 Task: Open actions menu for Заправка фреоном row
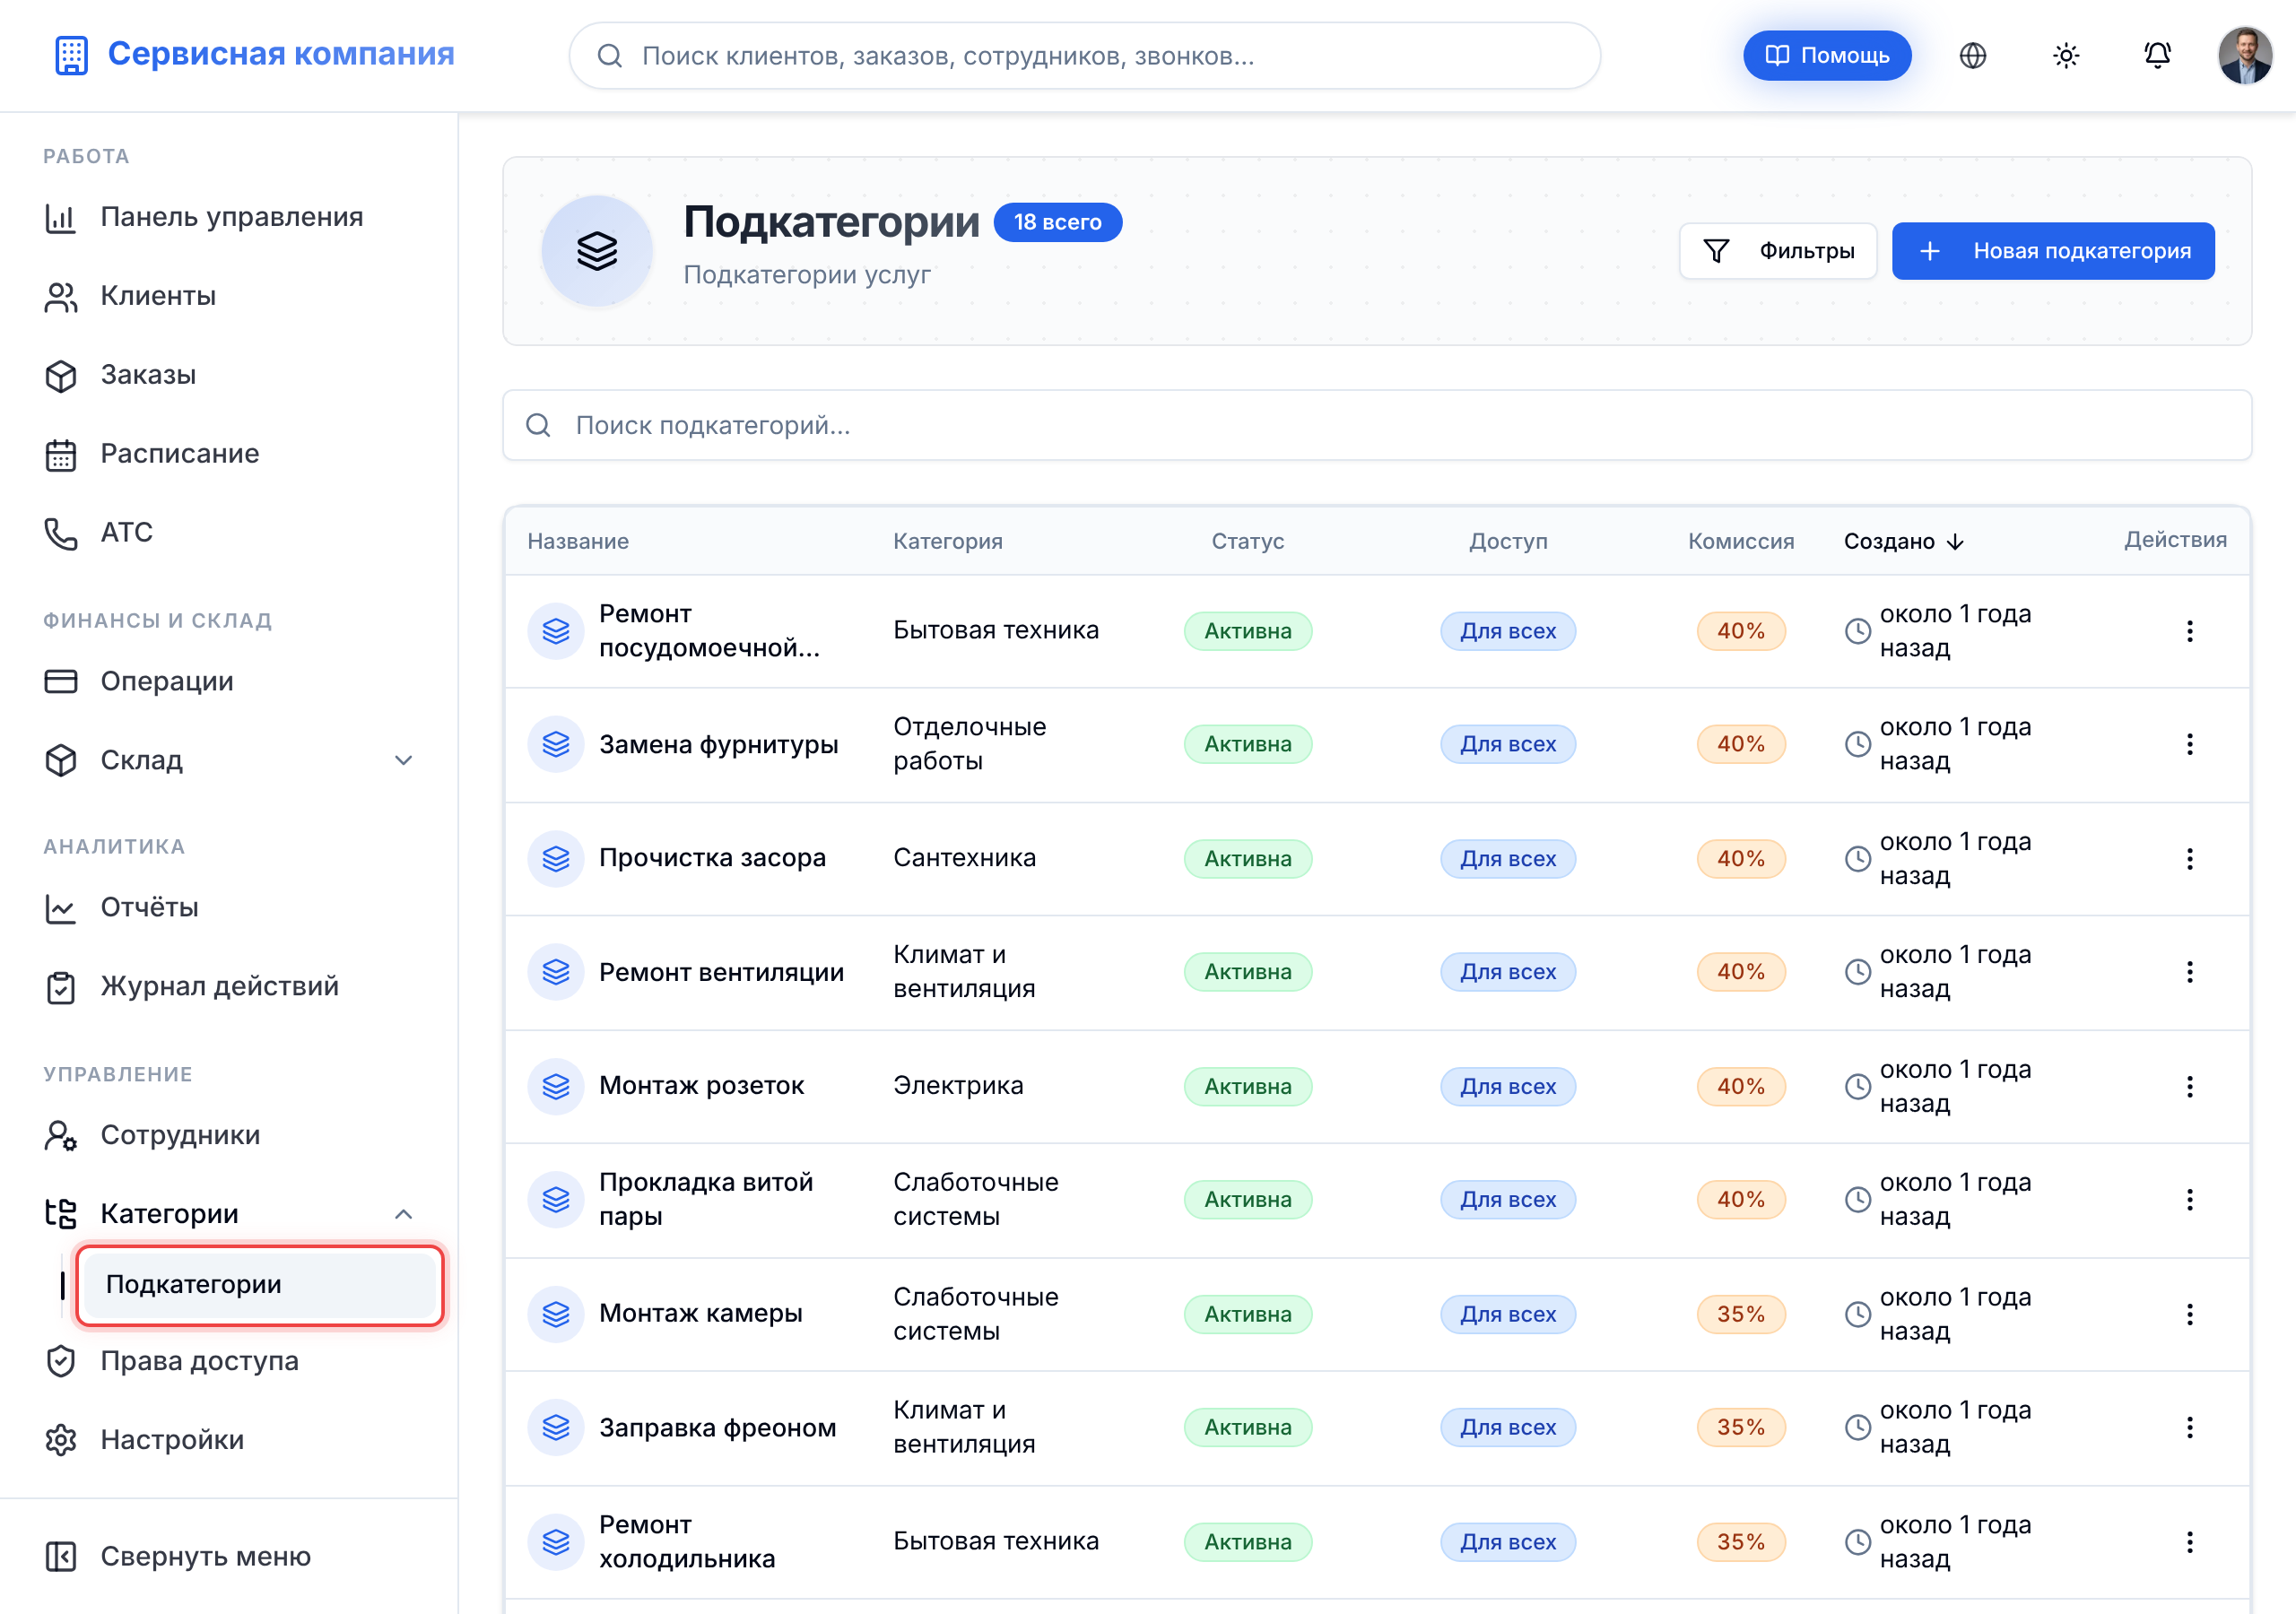click(2190, 1428)
